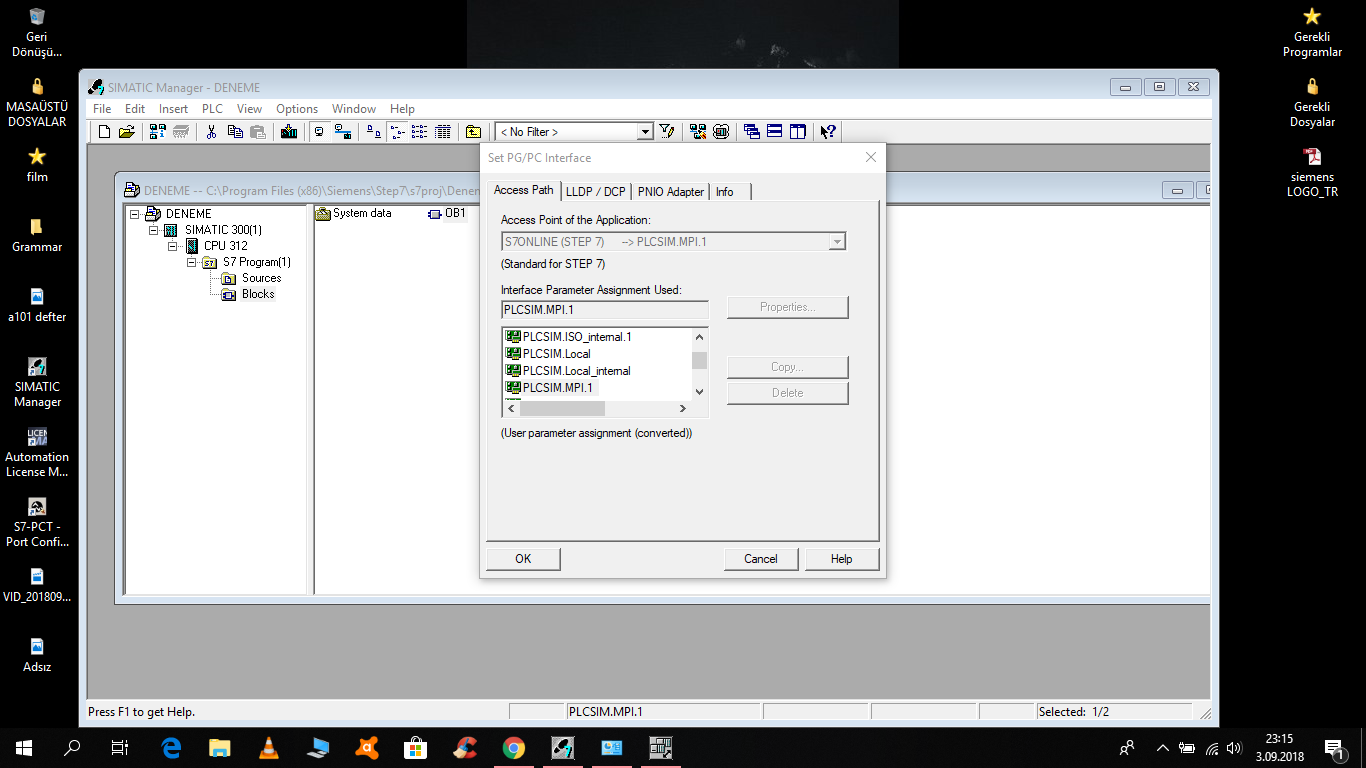The width and height of the screenshot is (1366, 768).
Task: Open the Access Point of Application dropdown
Action: 837,242
